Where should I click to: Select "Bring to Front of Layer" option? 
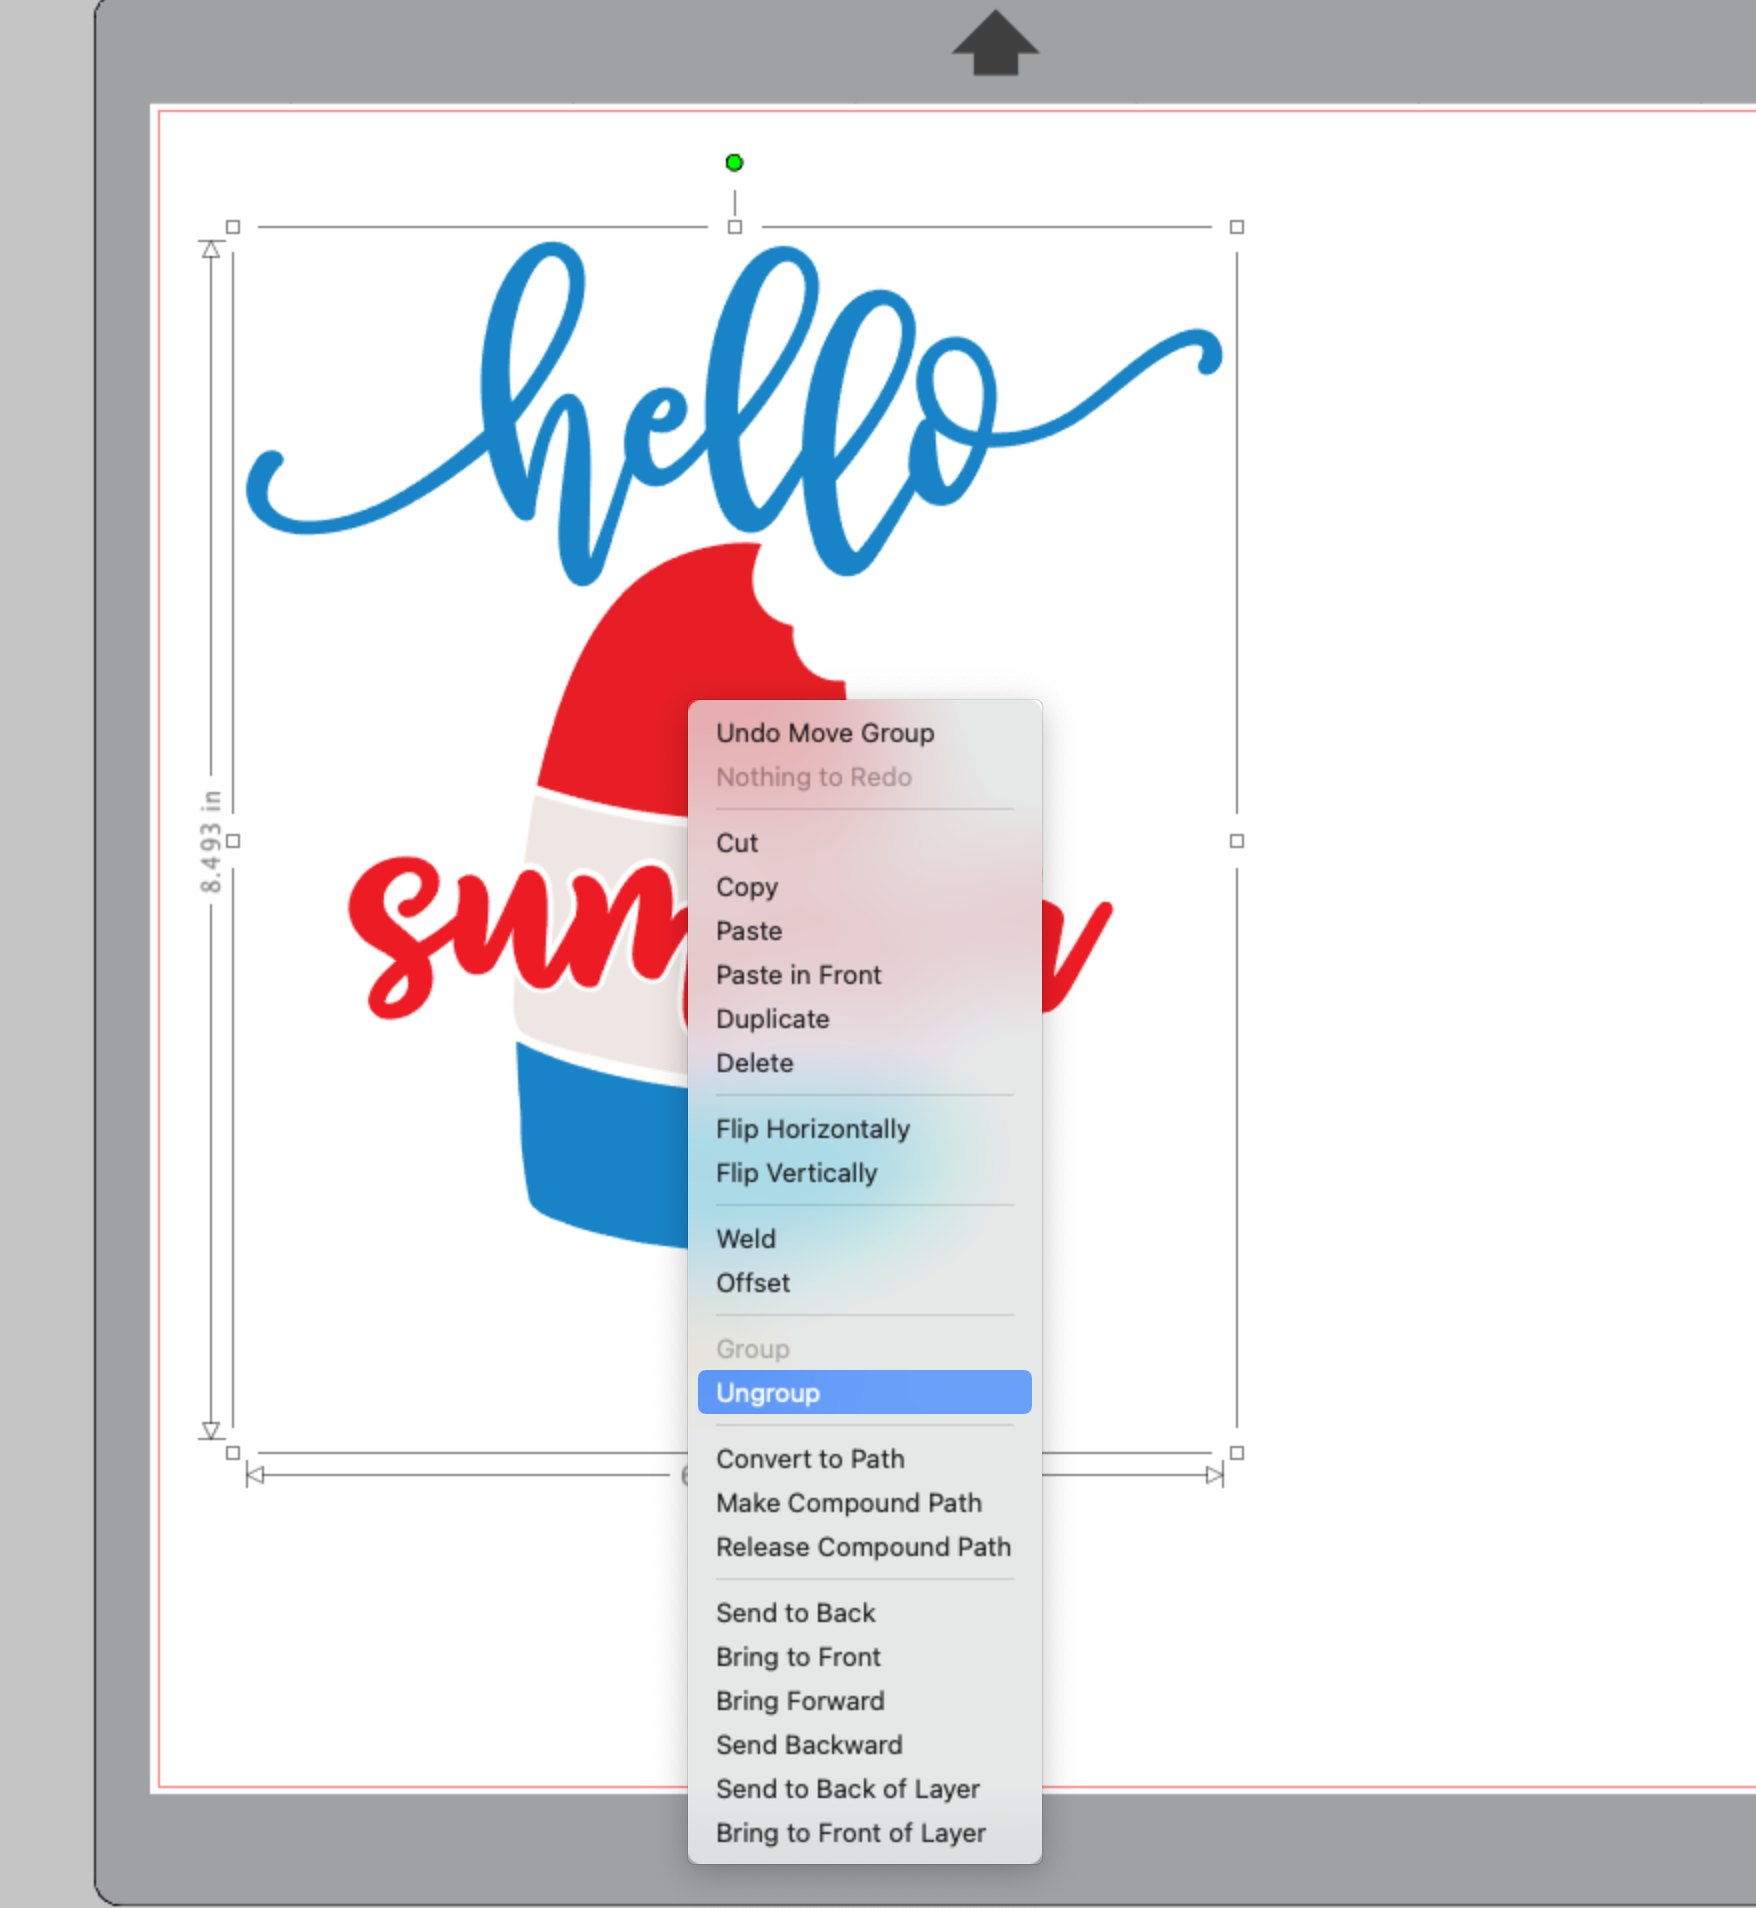(850, 1833)
